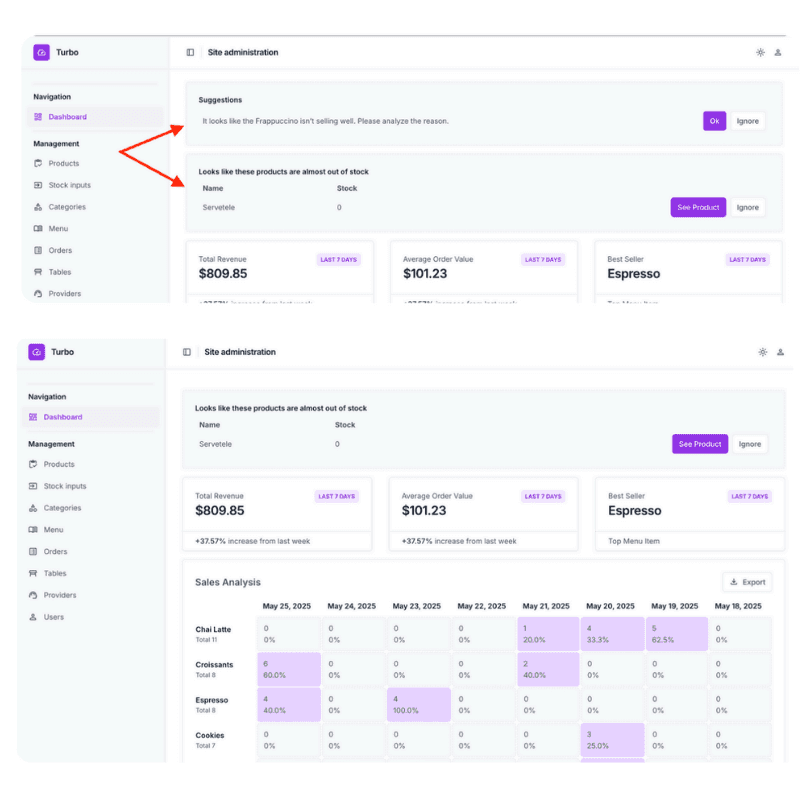The width and height of the screenshot is (810, 810).
Task: Click the Users person icon in lower sidebar
Action: [33, 617]
